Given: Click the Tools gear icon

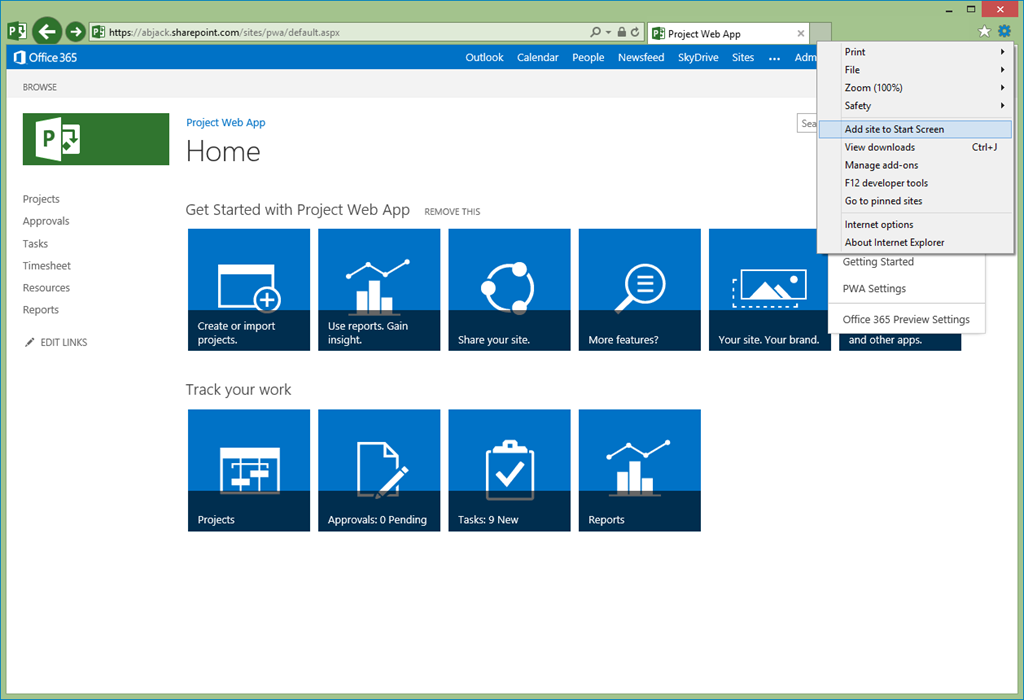Looking at the screenshot, I should click(1004, 31).
